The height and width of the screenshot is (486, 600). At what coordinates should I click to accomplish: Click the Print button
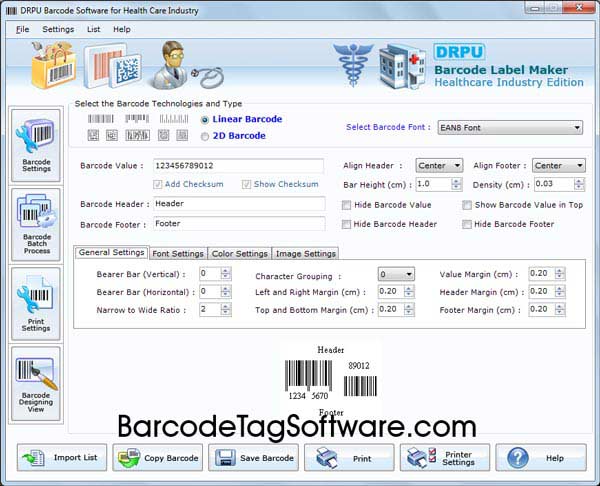pos(349,458)
